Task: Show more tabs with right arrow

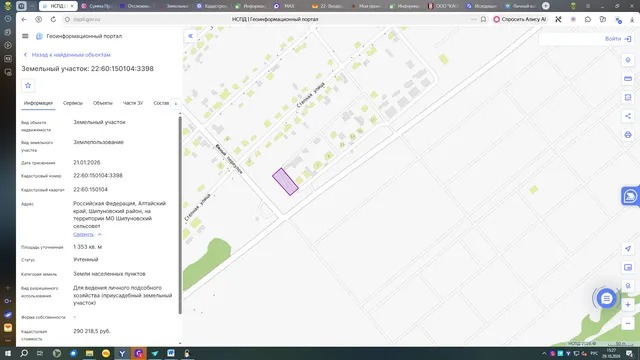Action: tap(176, 104)
